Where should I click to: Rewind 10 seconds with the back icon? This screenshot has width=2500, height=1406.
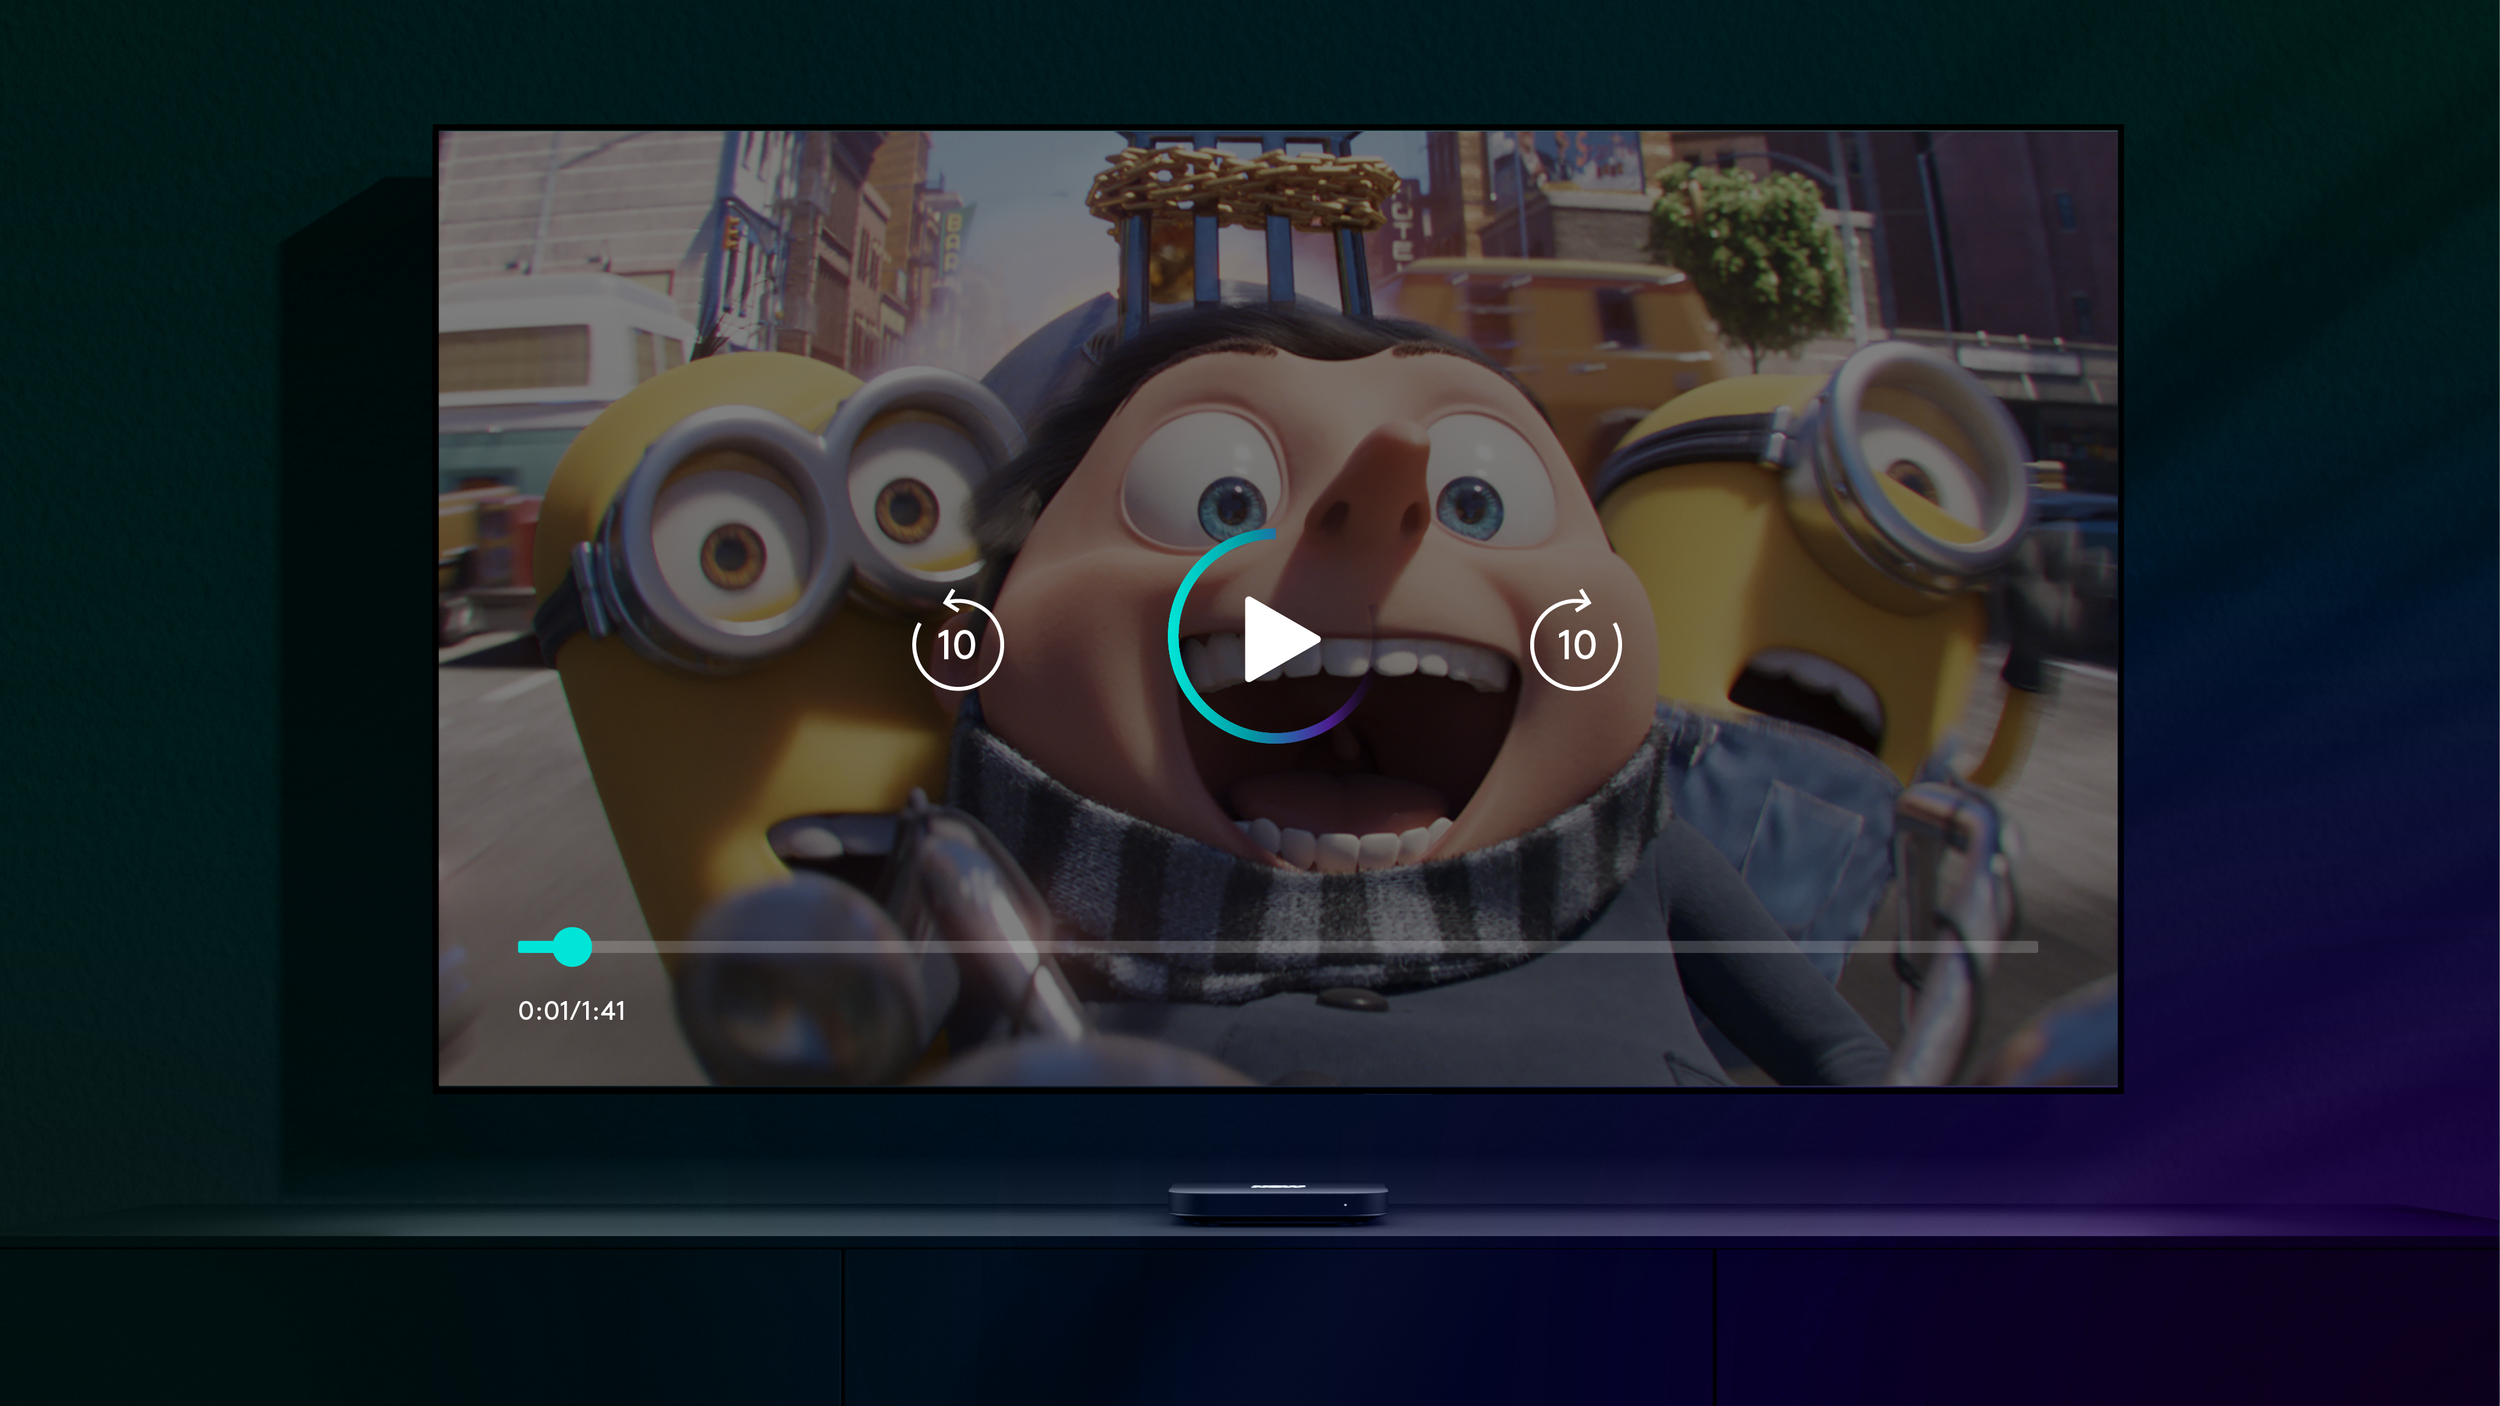pyautogui.click(x=957, y=640)
